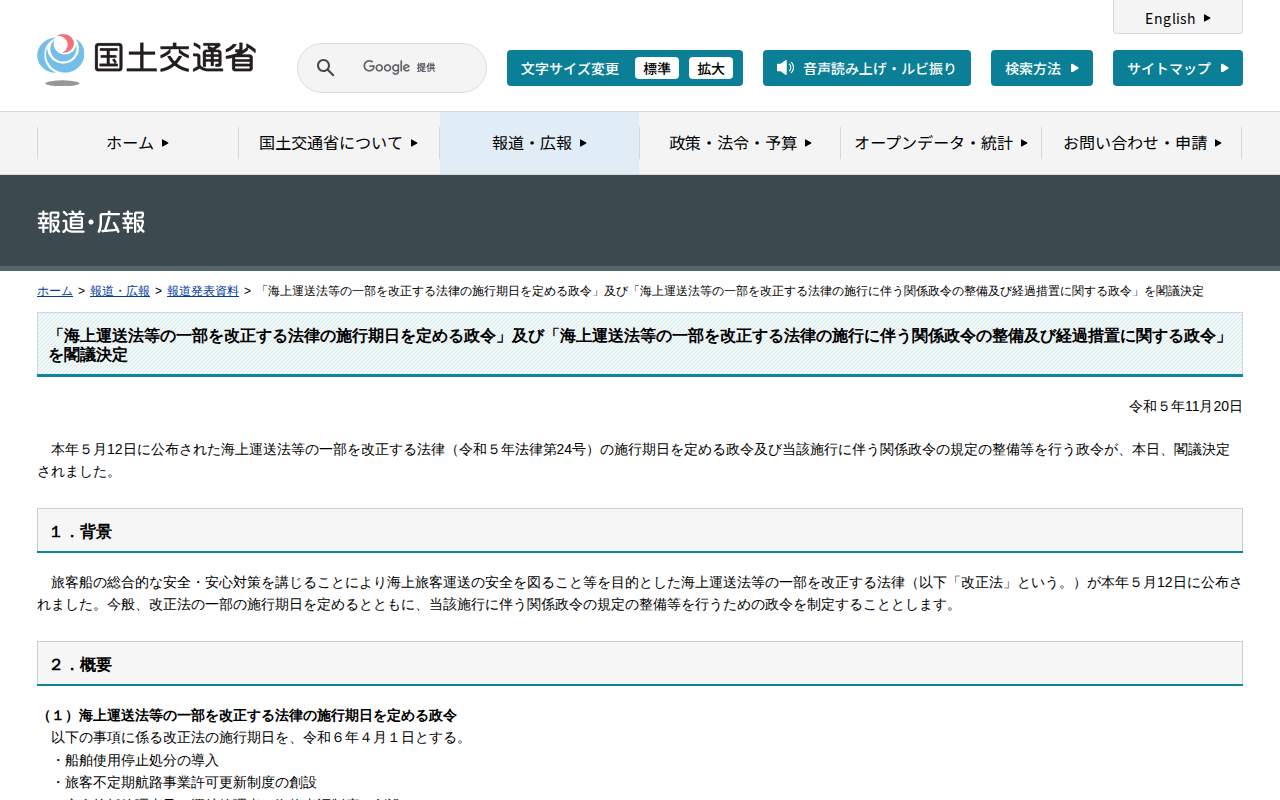
Task: Set text size to 拡大
Action: click(x=711, y=68)
